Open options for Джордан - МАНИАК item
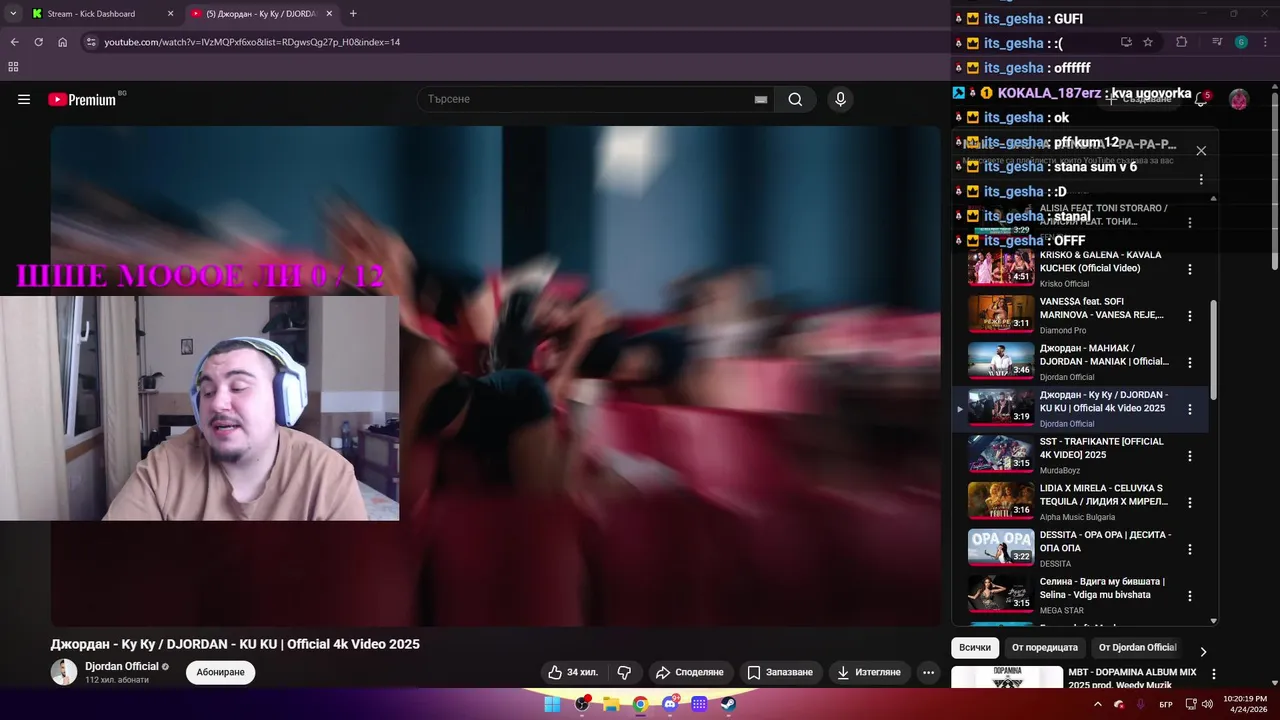 (1190, 362)
